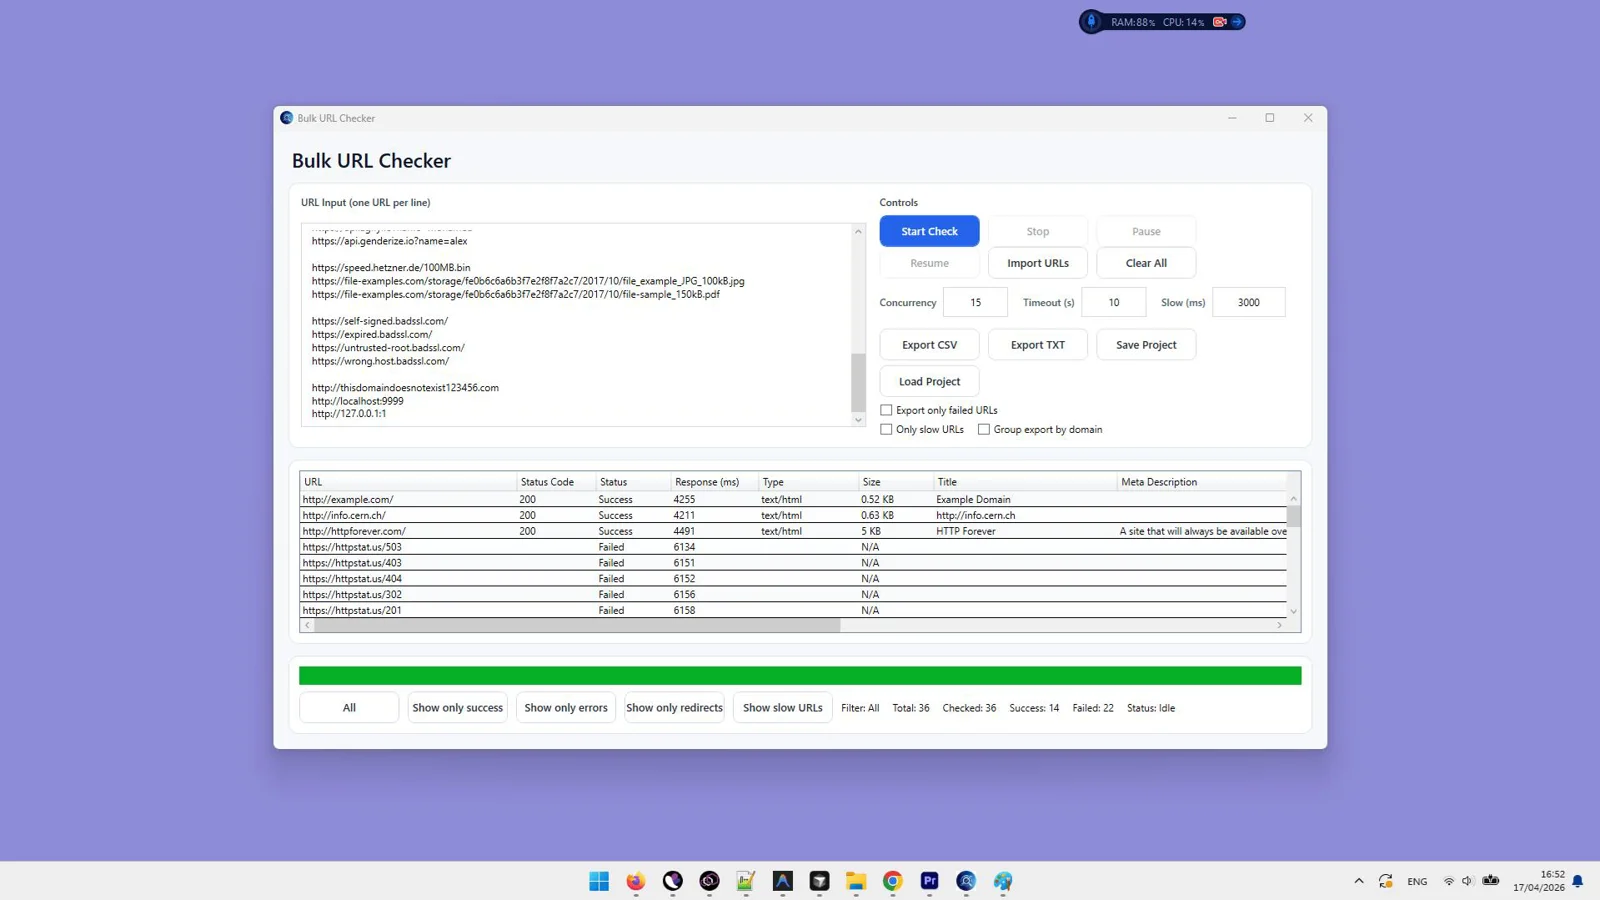Viewport: 1600px width, 900px height.
Task: Click the recording icon in RAM/CPU widget
Action: 1219,22
